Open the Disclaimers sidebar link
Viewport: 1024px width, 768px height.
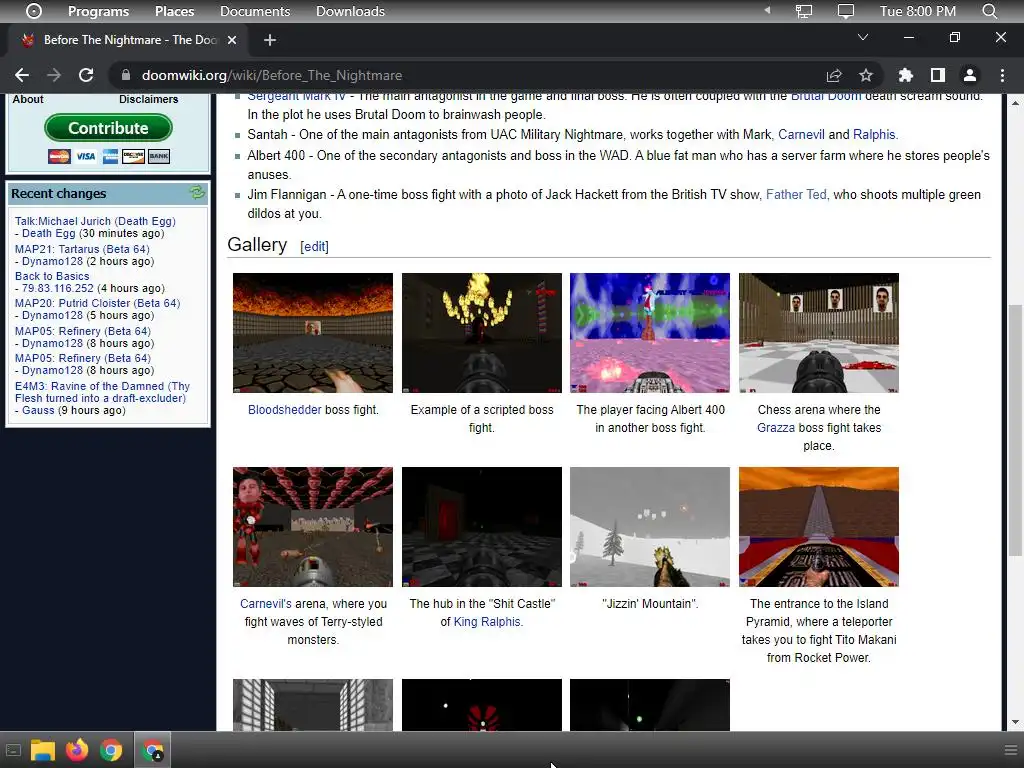coord(148,99)
